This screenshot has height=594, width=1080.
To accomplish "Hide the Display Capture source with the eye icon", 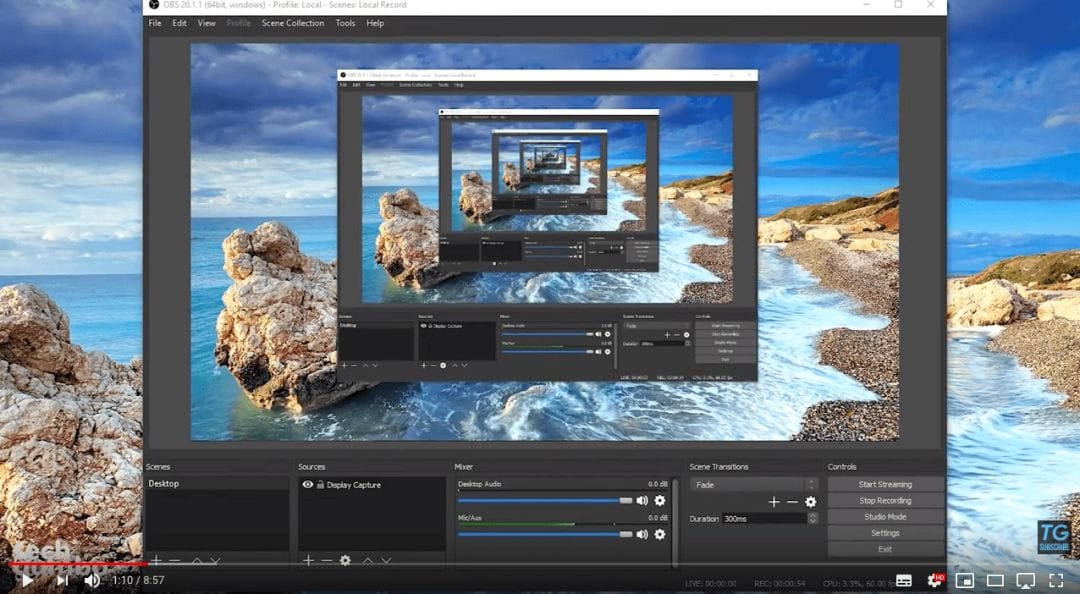I will pyautogui.click(x=308, y=484).
